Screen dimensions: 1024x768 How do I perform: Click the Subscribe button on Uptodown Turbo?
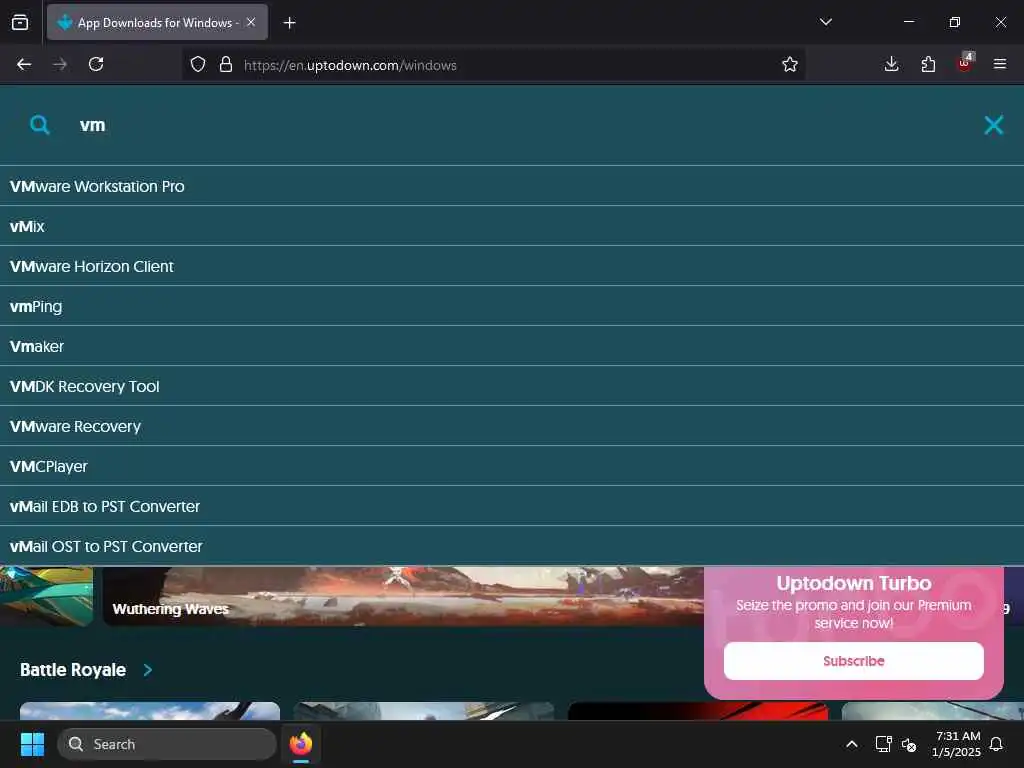click(854, 661)
